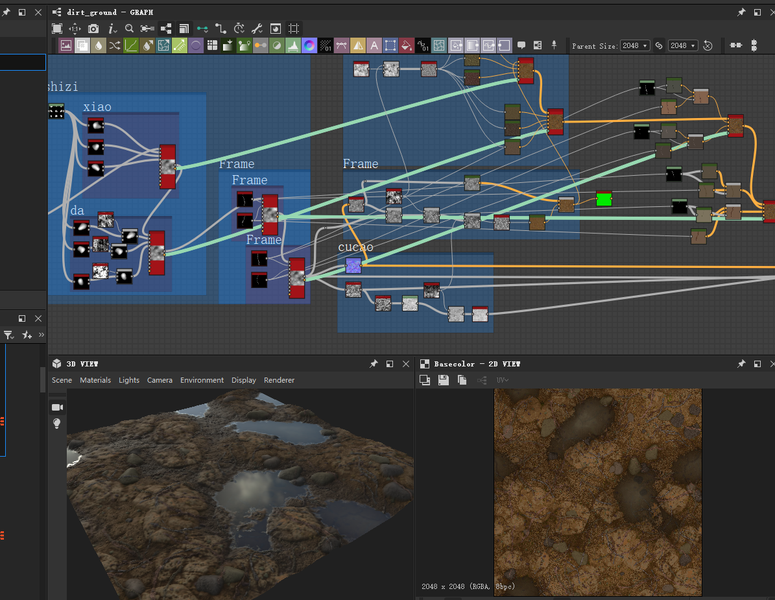Add a Normal node with rainbow ring icon

click(x=309, y=46)
